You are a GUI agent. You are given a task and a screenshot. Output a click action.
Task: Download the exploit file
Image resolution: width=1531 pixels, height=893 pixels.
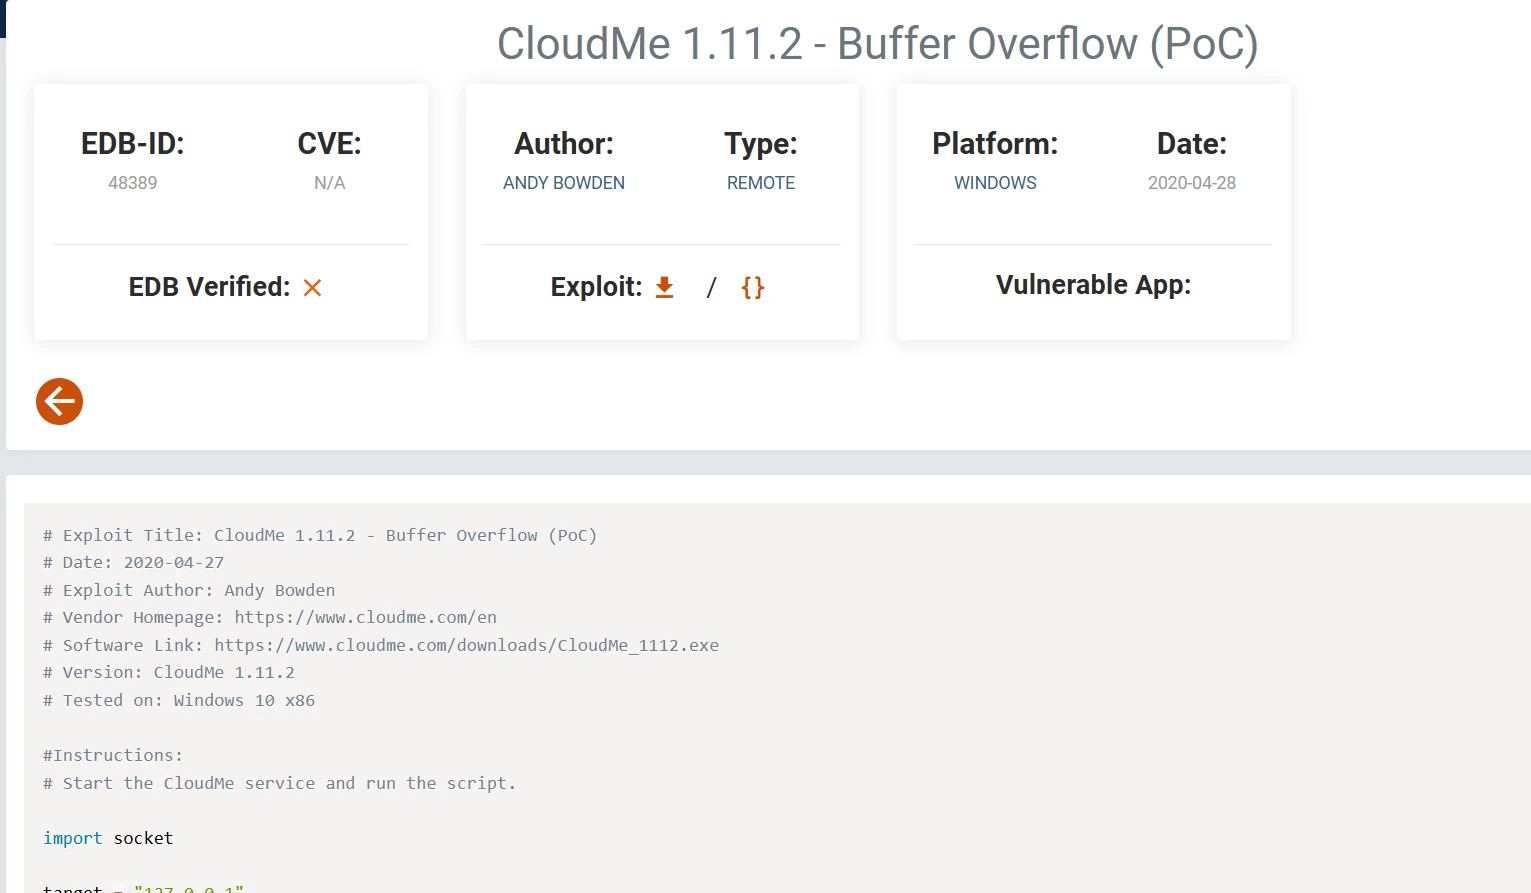click(664, 288)
